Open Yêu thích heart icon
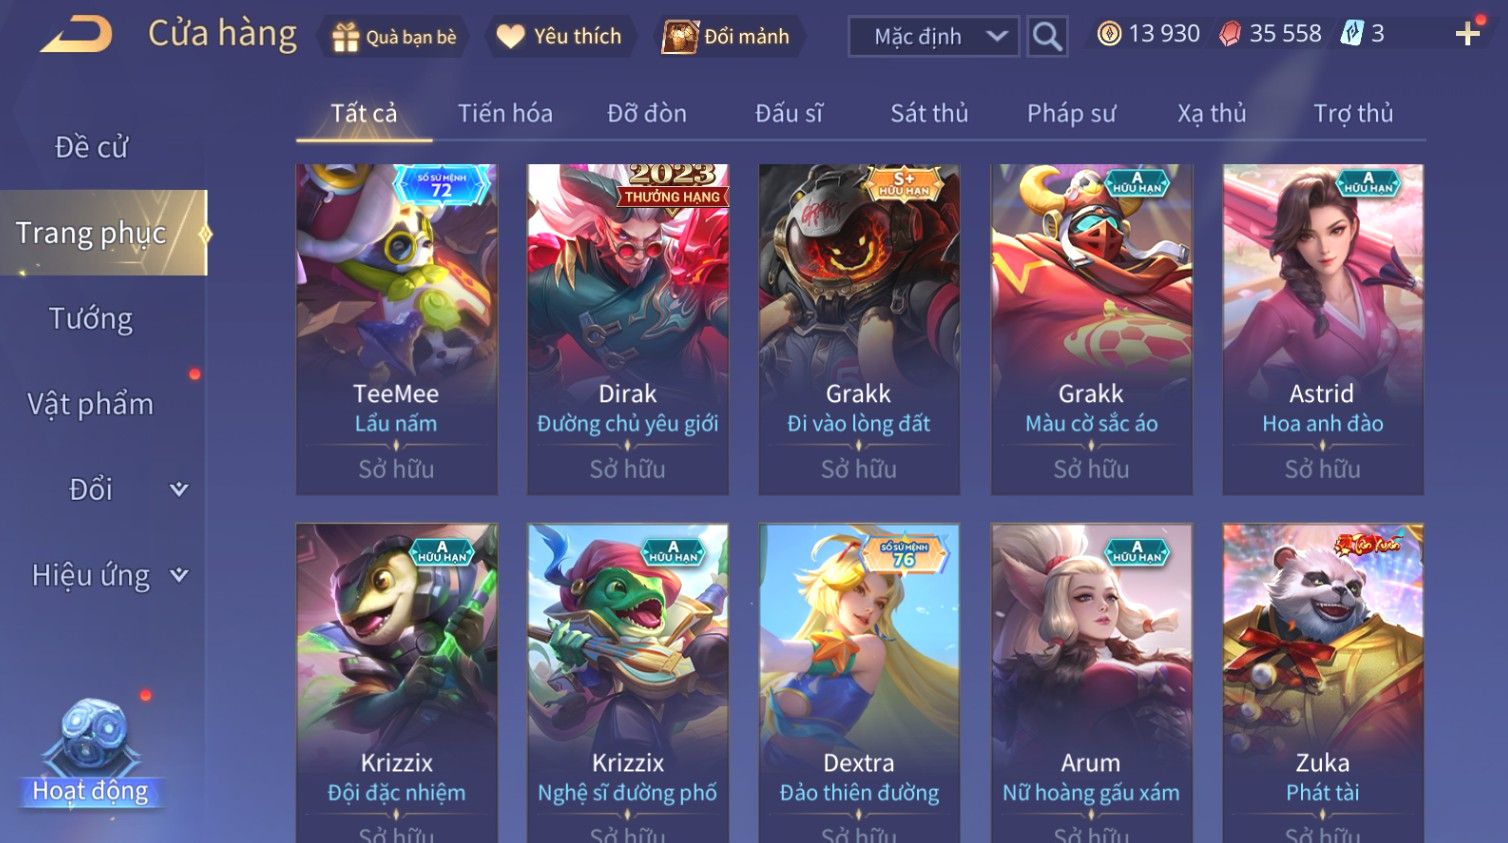The width and height of the screenshot is (1508, 843). 510,37
